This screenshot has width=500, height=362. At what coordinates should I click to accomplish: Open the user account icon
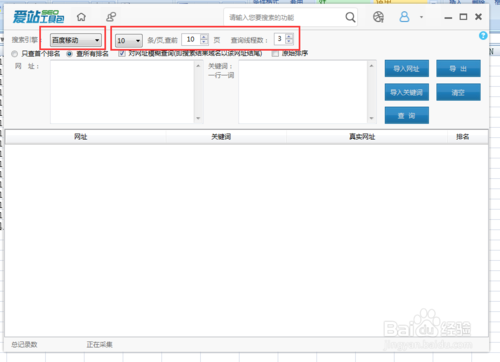coord(404,17)
